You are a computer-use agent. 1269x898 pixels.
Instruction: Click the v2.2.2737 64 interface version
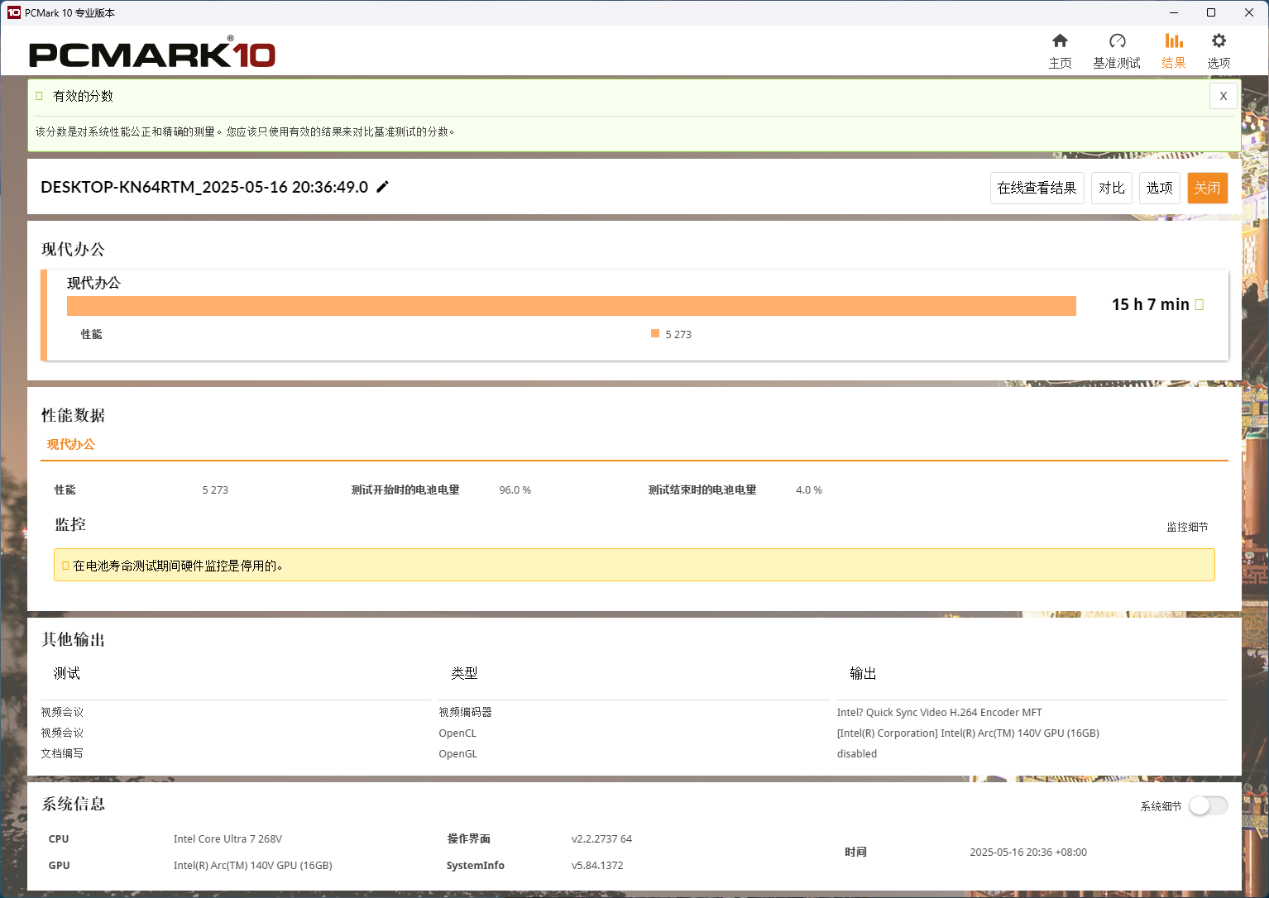click(x=602, y=839)
